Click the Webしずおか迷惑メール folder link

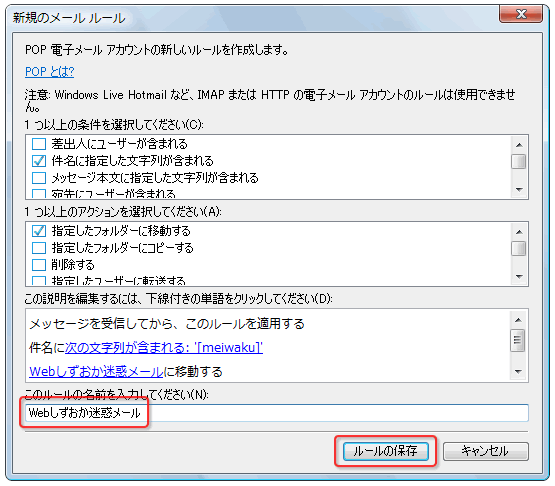click(96, 372)
